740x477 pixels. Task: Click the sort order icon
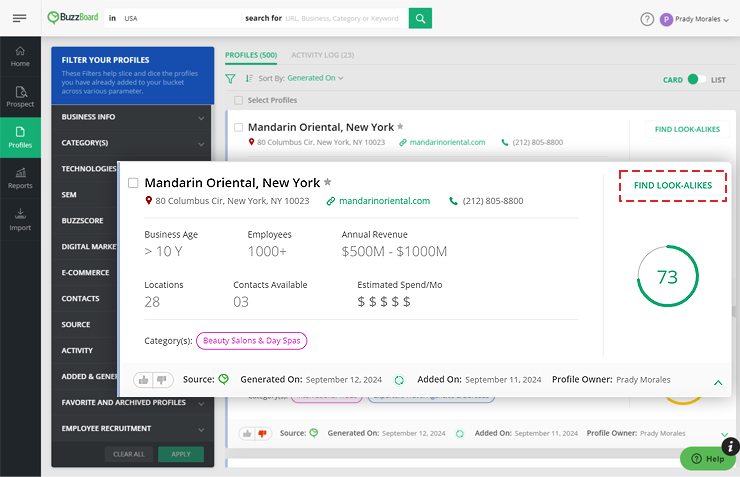[x=249, y=78]
